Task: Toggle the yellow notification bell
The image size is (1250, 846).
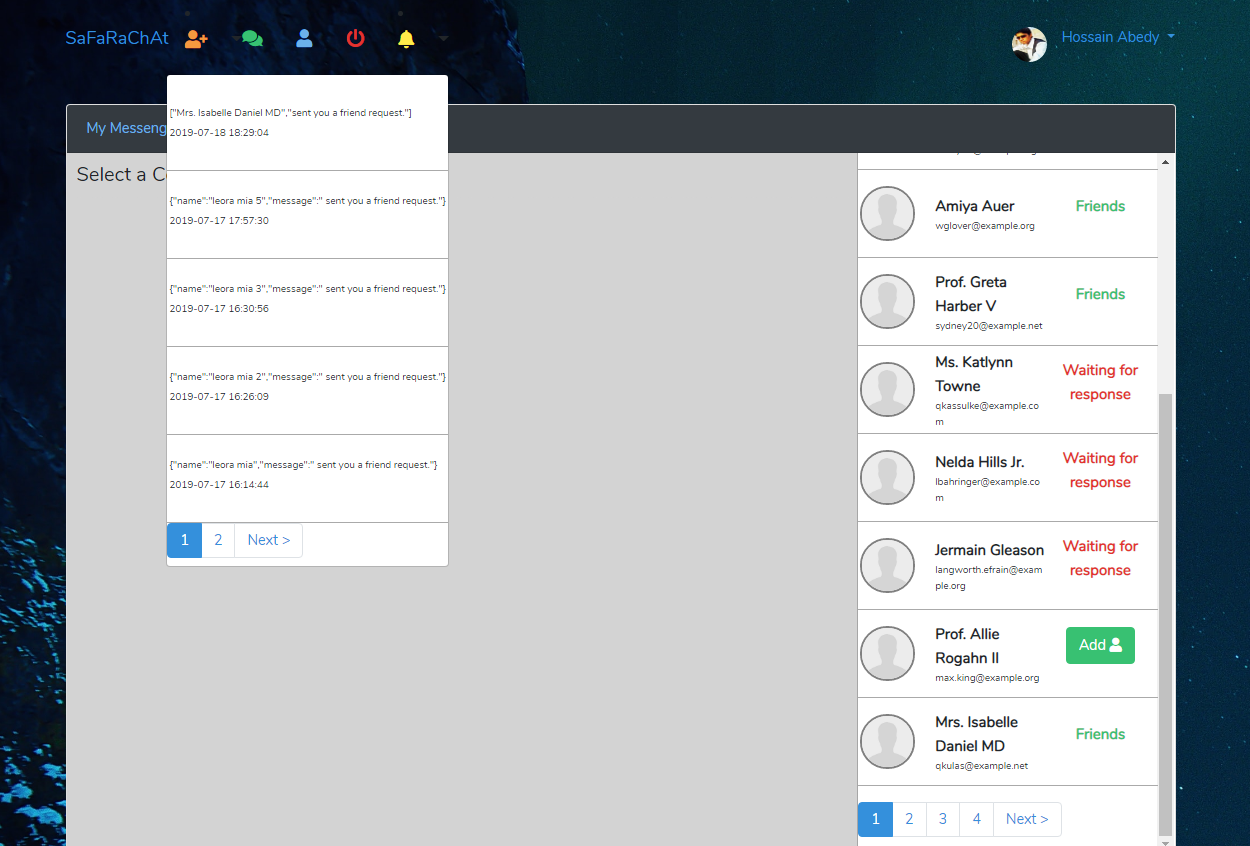Action: pos(406,39)
